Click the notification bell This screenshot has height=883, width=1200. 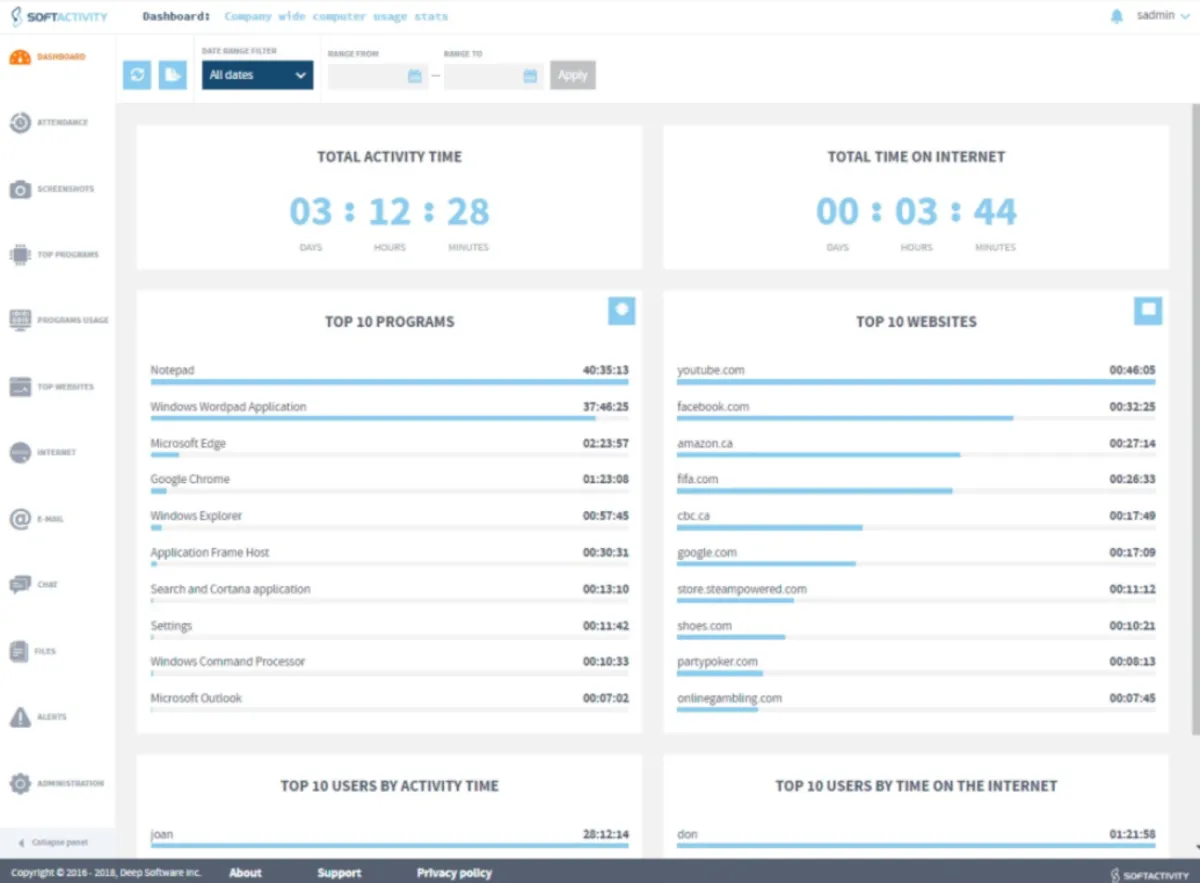click(1117, 16)
